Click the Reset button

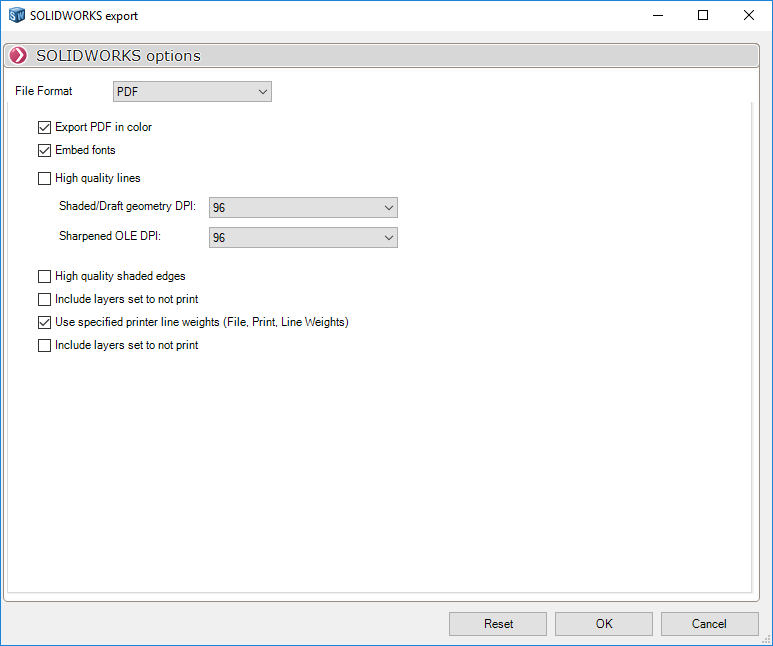498,624
